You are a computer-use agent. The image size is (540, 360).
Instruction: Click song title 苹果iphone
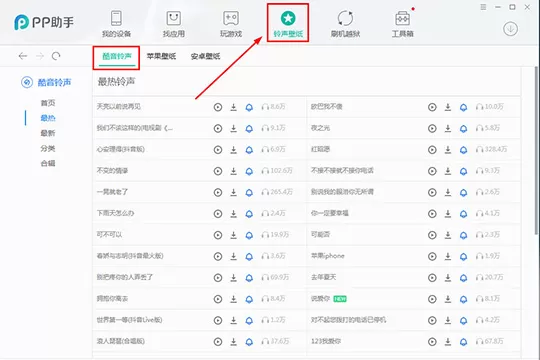[x=328, y=256]
